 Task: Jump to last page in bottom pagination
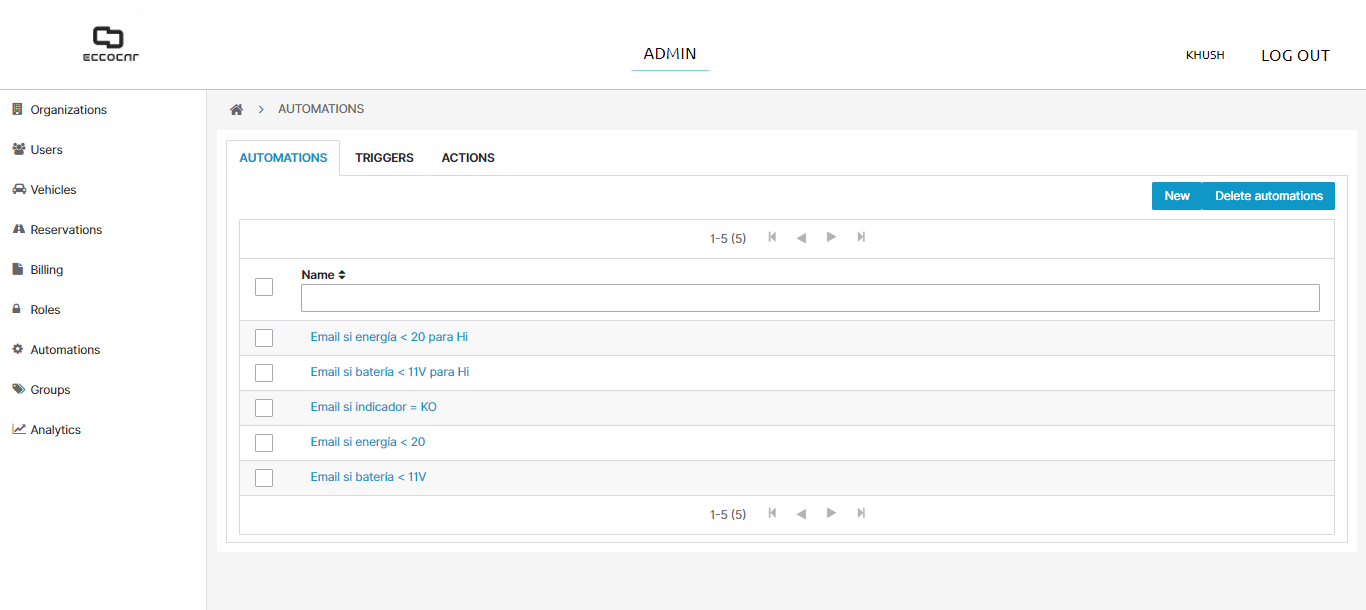pos(861,514)
